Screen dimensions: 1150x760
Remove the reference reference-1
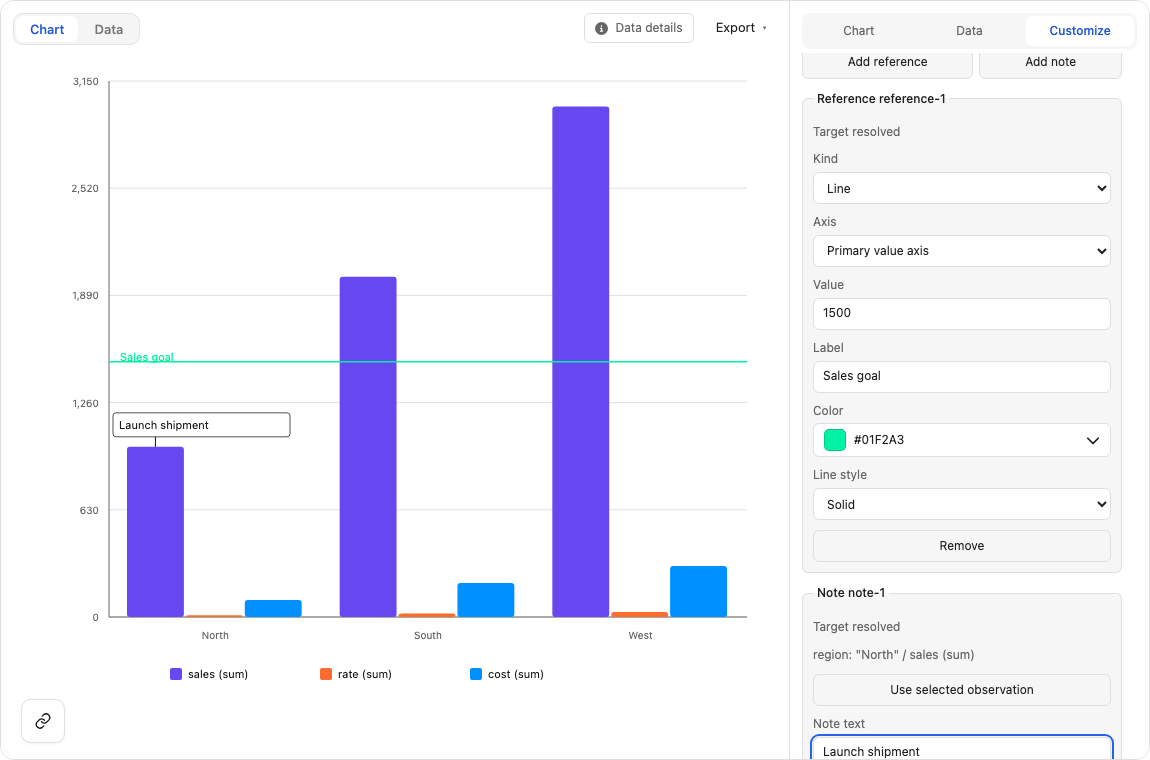962,546
